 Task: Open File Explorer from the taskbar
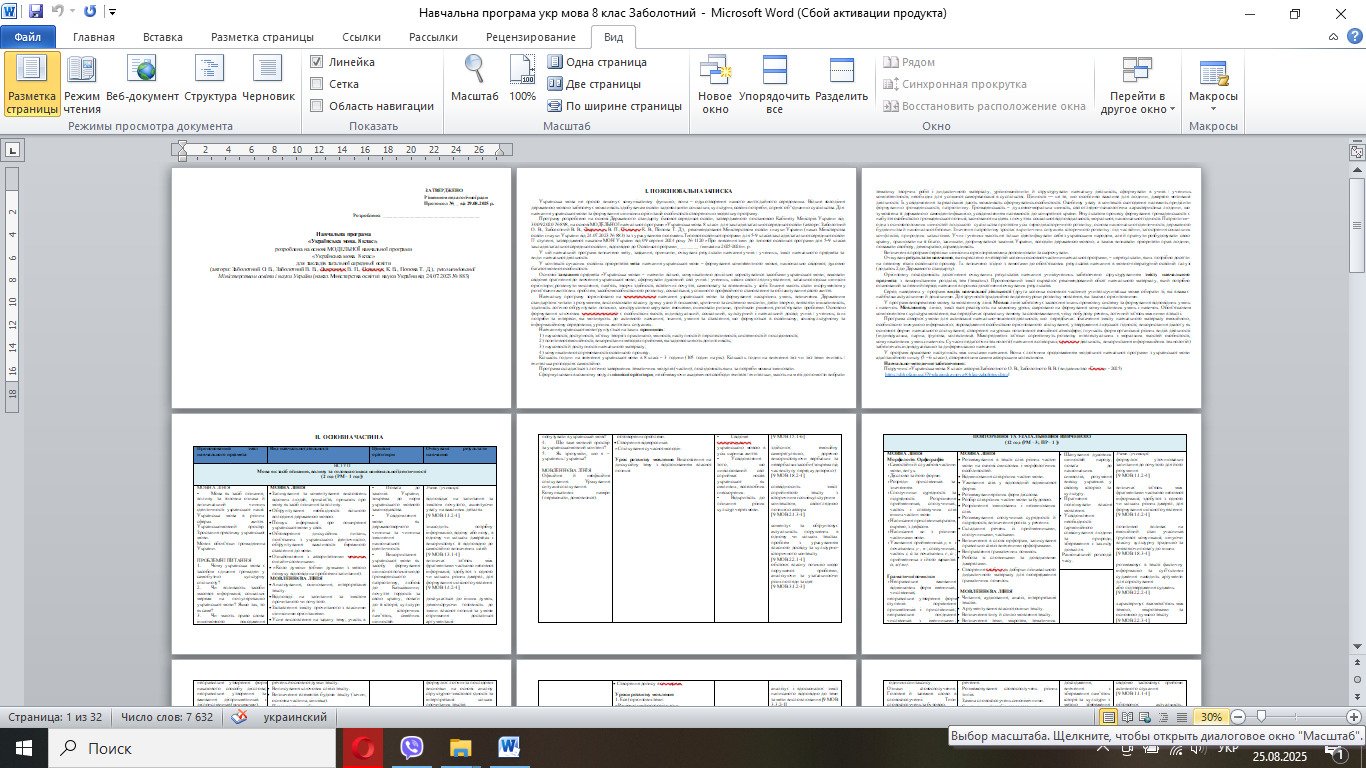tap(460, 747)
